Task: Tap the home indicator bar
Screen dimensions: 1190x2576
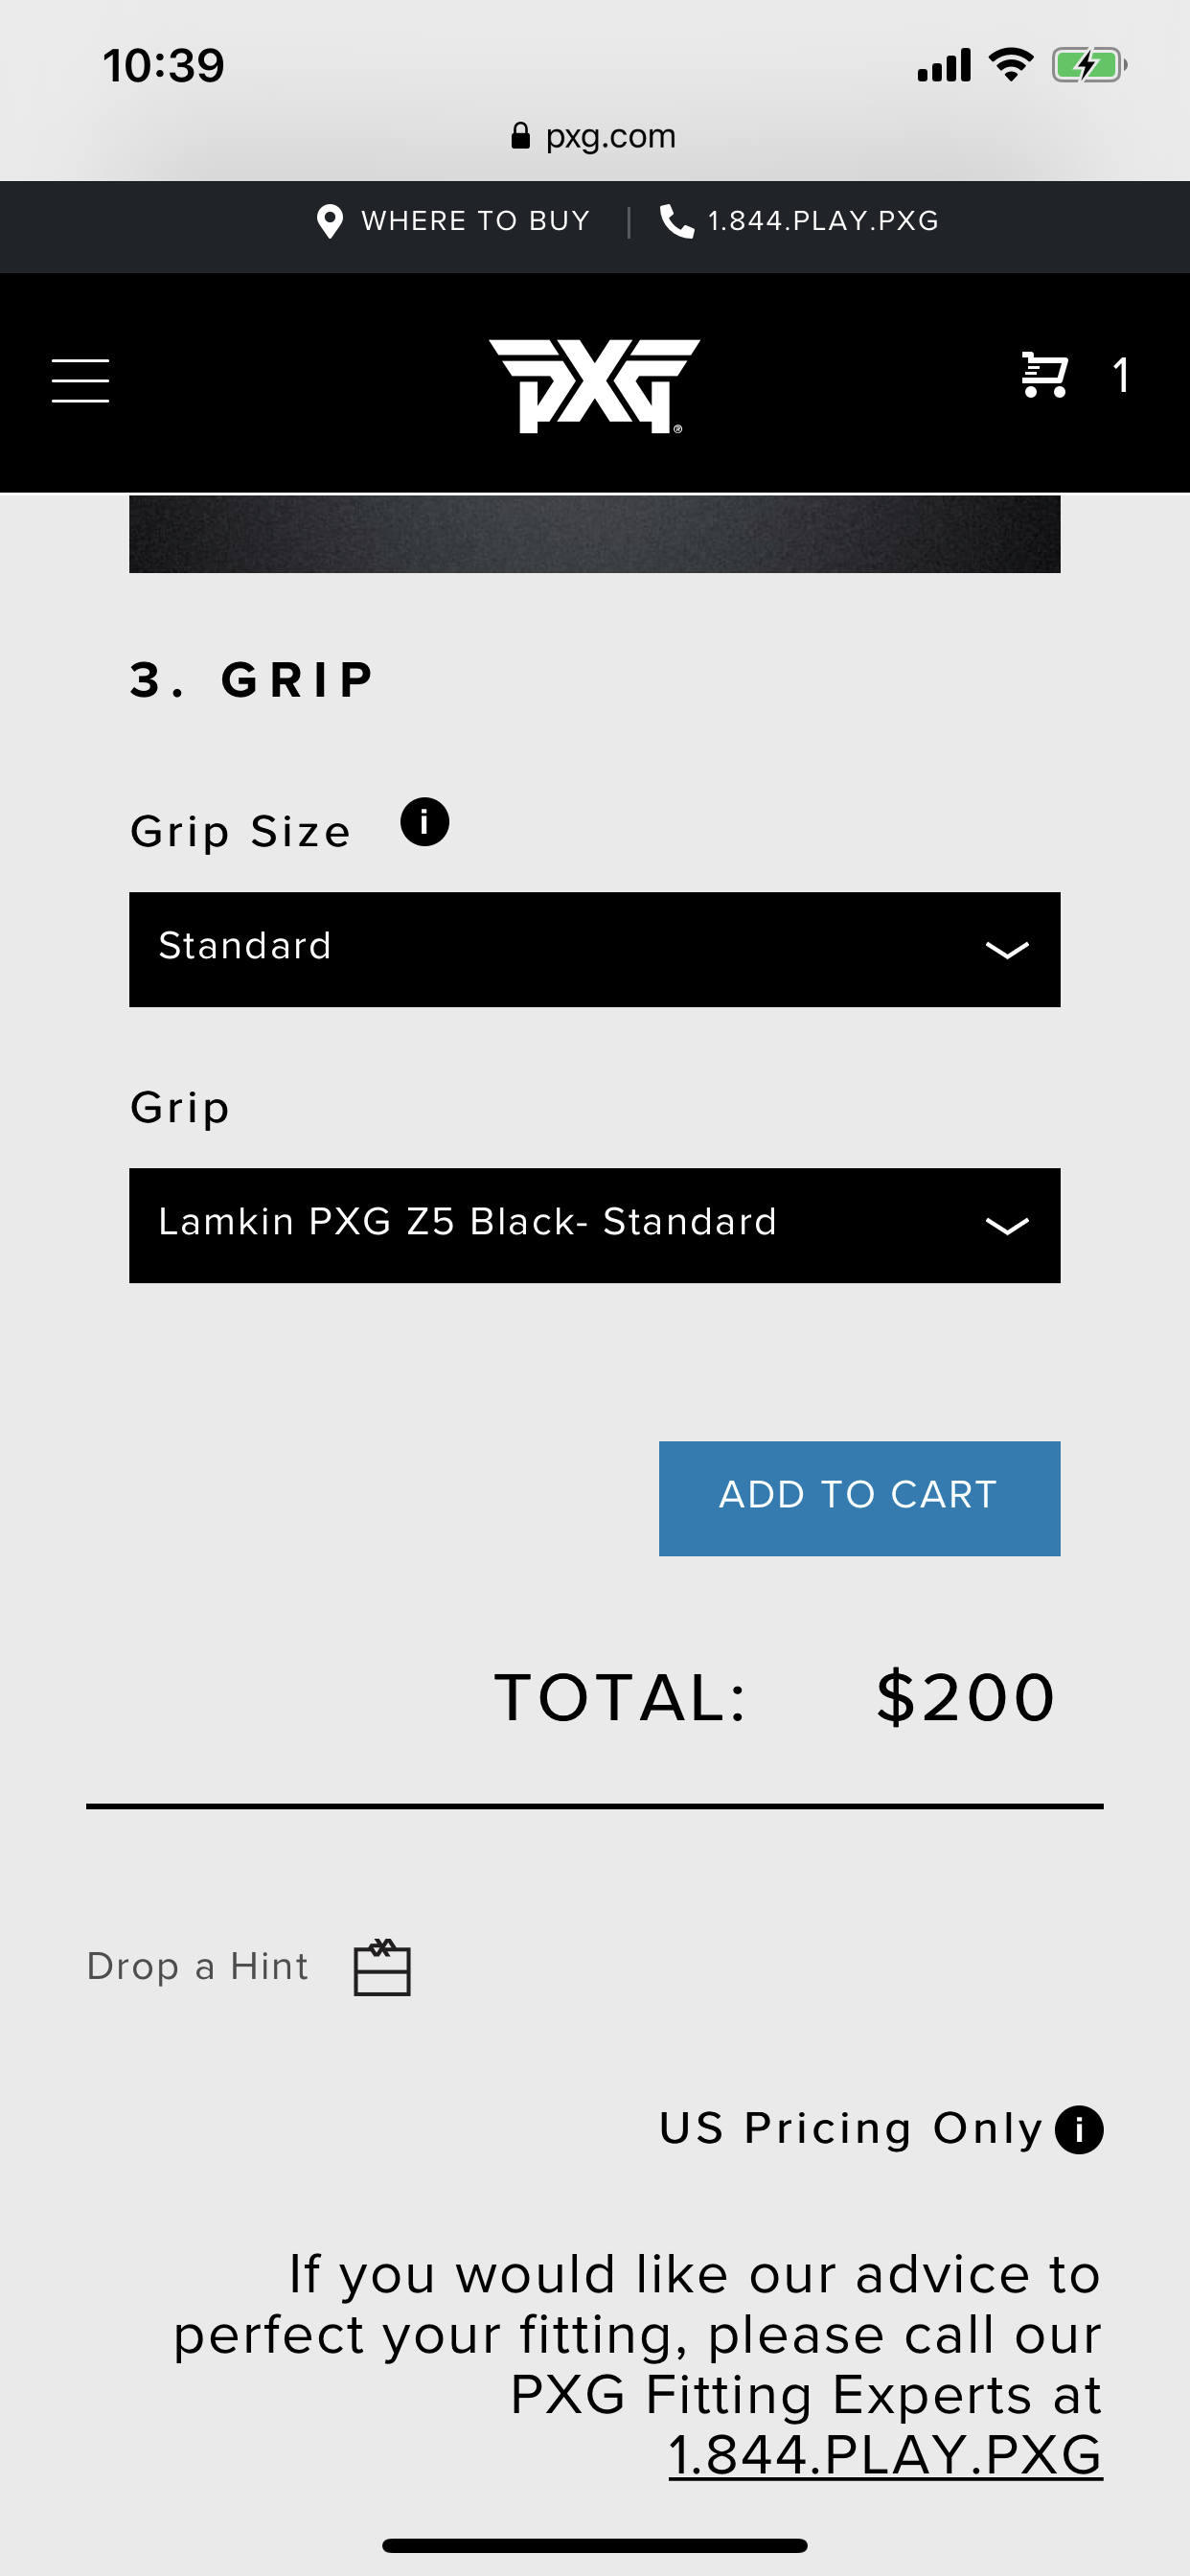Action: coord(594,2545)
